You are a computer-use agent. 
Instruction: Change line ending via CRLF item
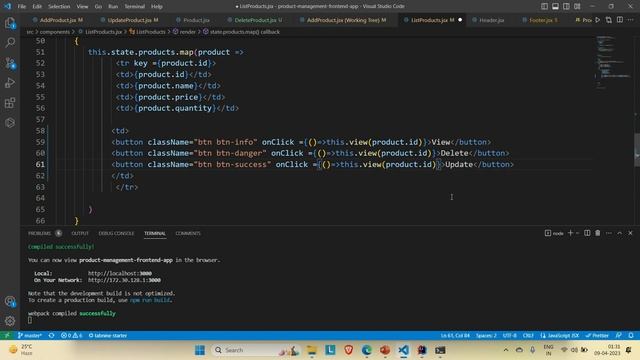[x=528, y=336]
